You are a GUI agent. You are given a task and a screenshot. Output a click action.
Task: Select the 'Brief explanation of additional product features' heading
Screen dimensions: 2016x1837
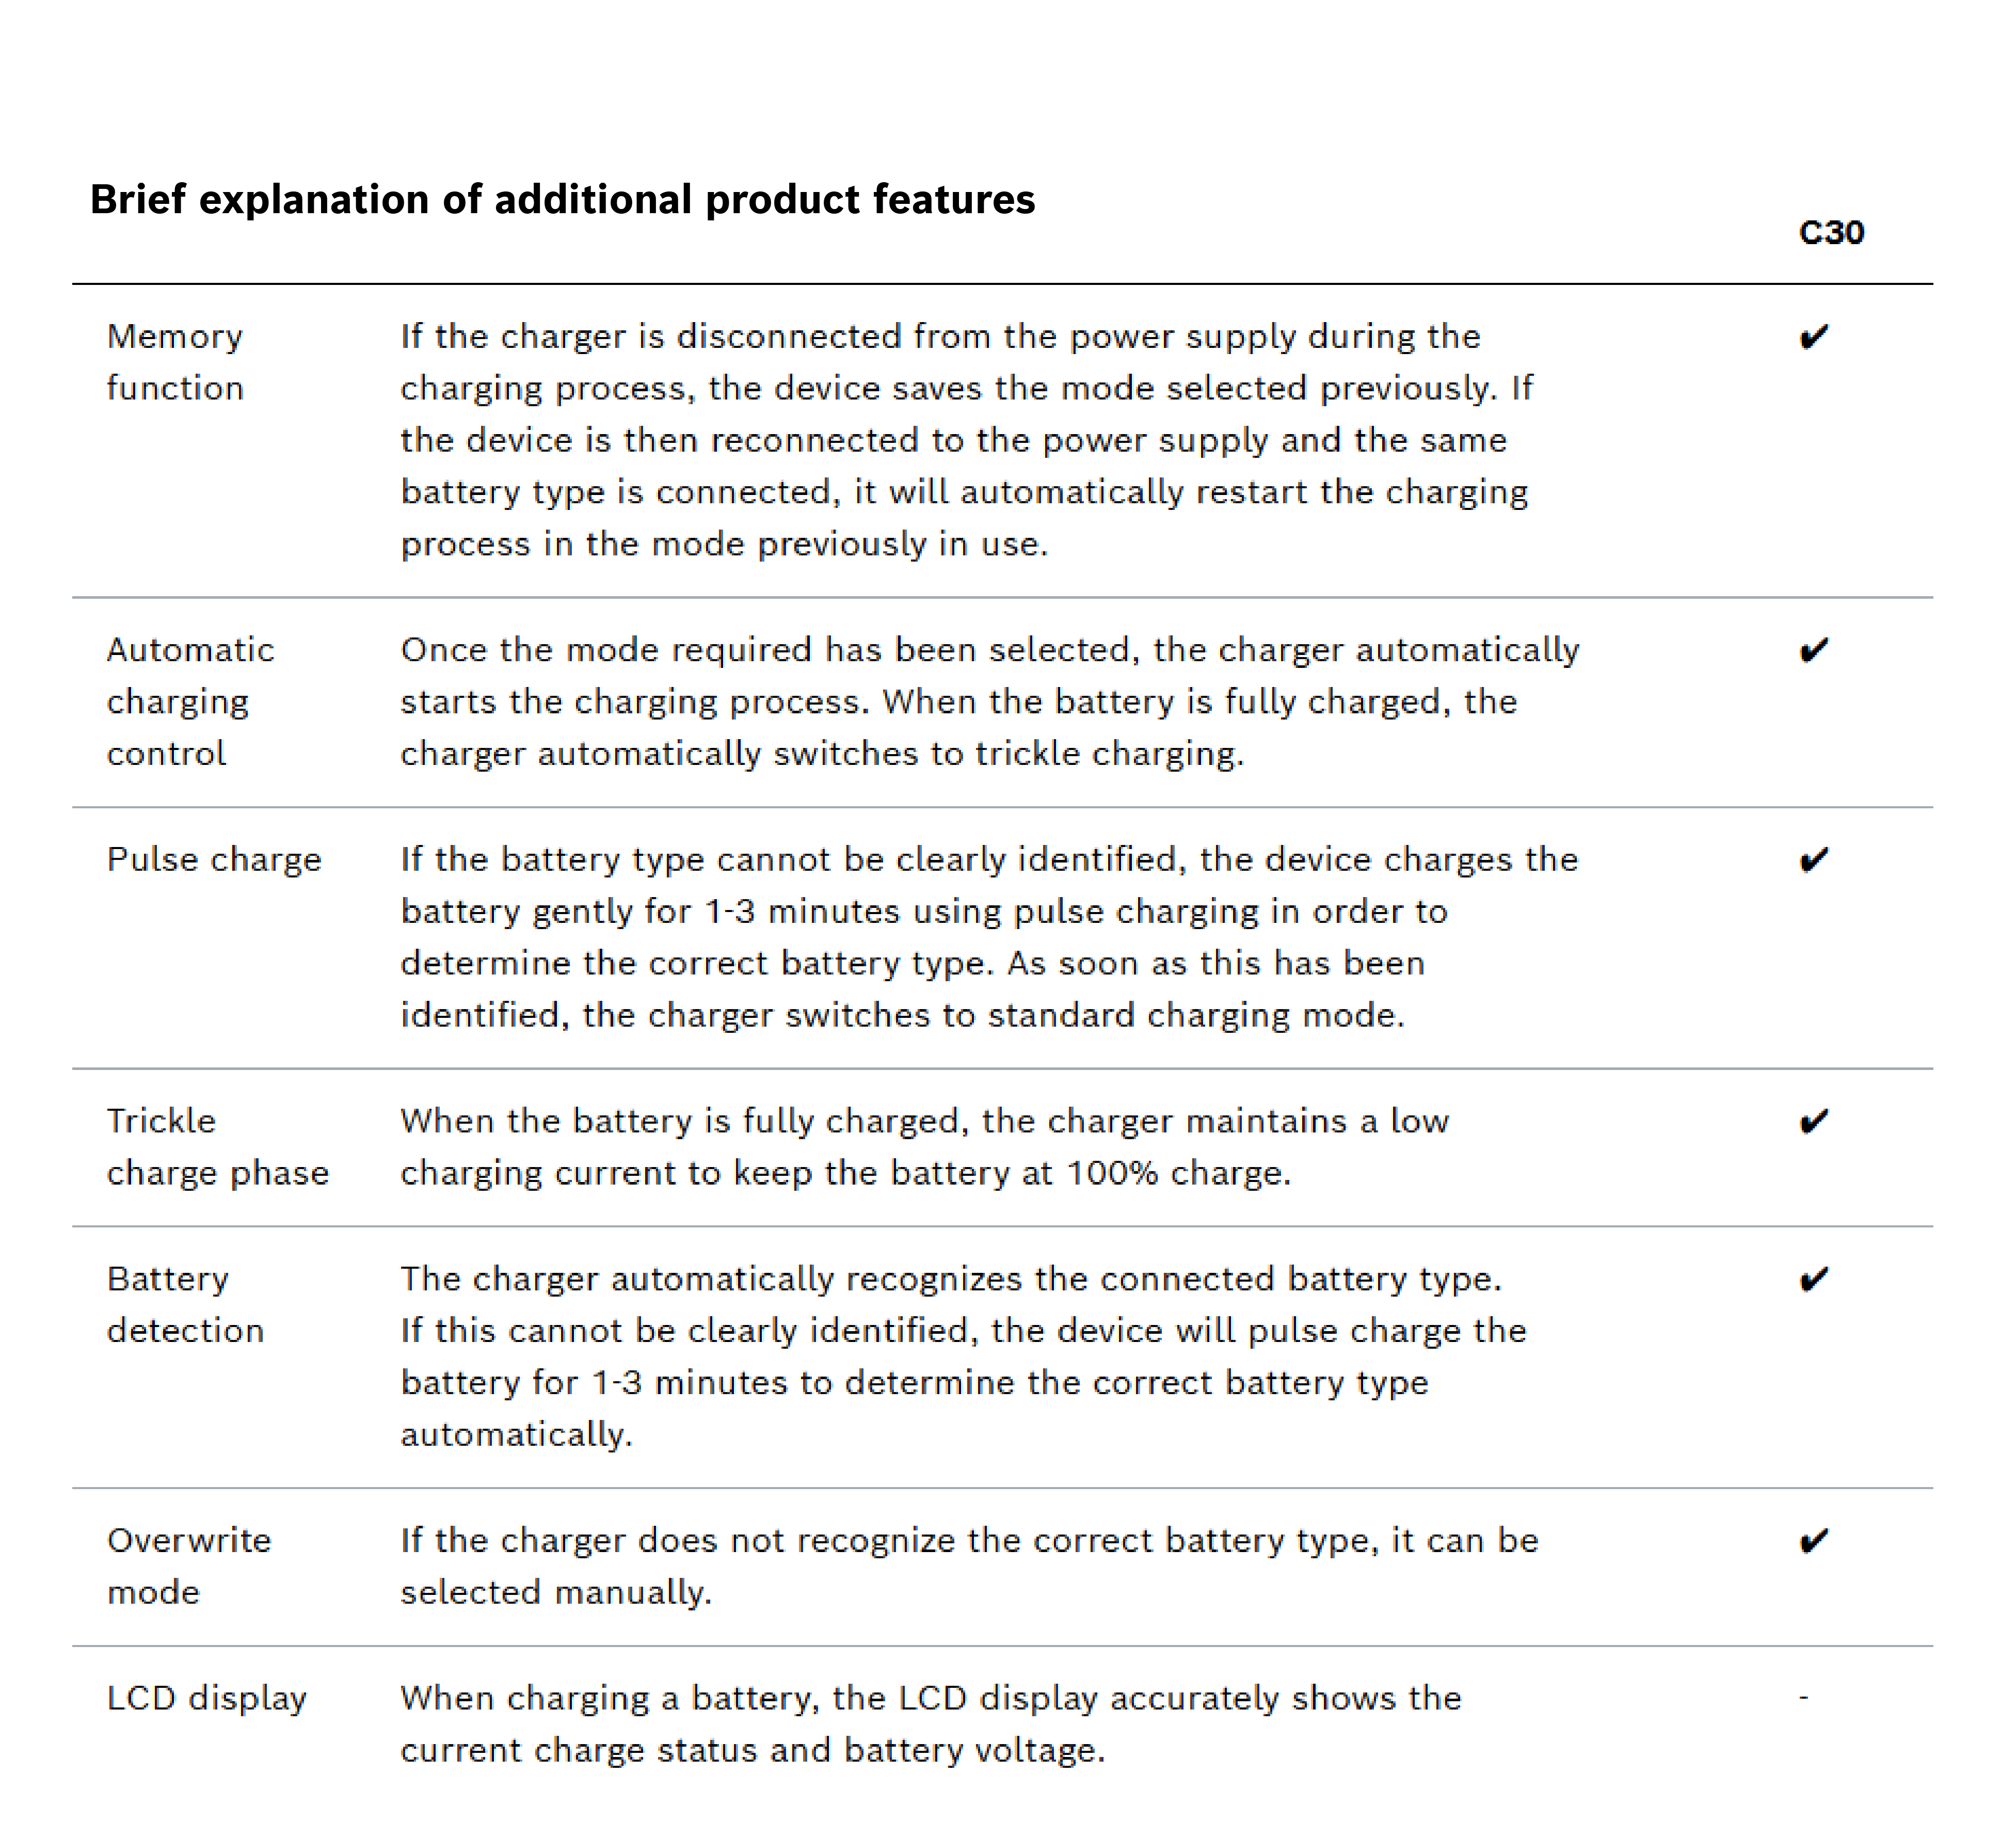[x=562, y=200]
